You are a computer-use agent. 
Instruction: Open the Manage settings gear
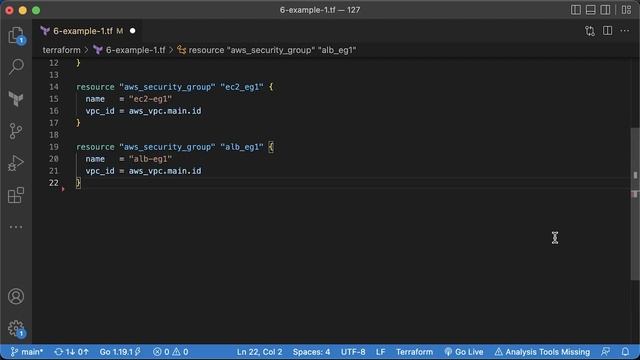tap(16, 328)
